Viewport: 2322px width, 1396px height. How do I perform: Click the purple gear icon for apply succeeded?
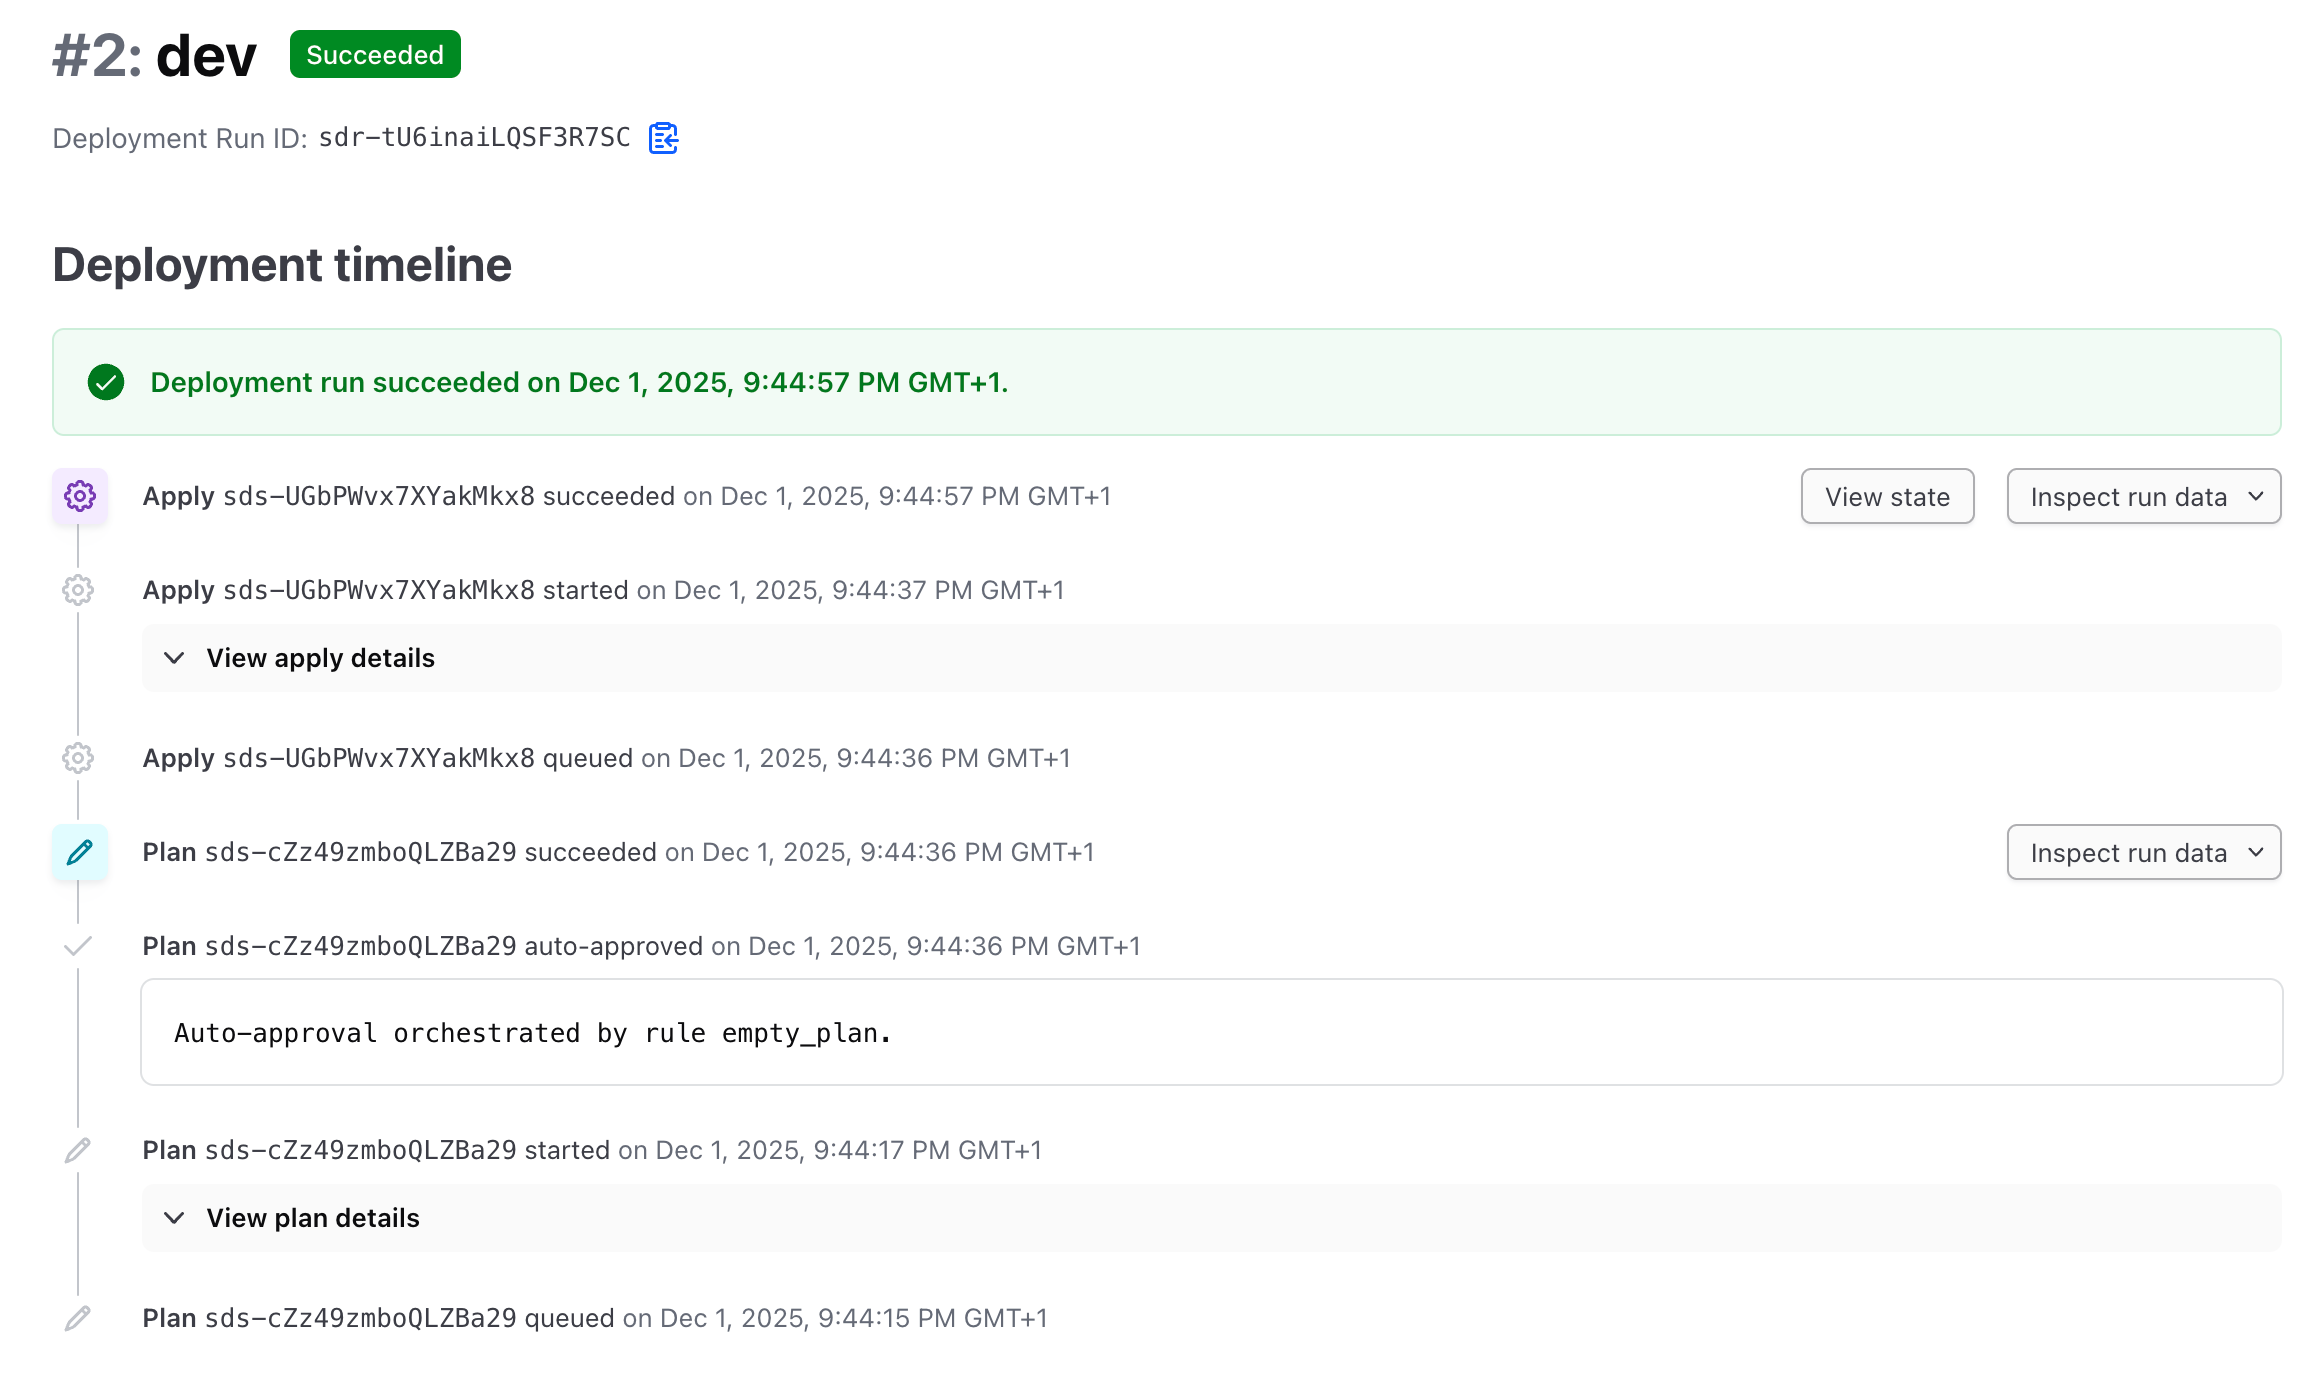pyautogui.click(x=80, y=496)
